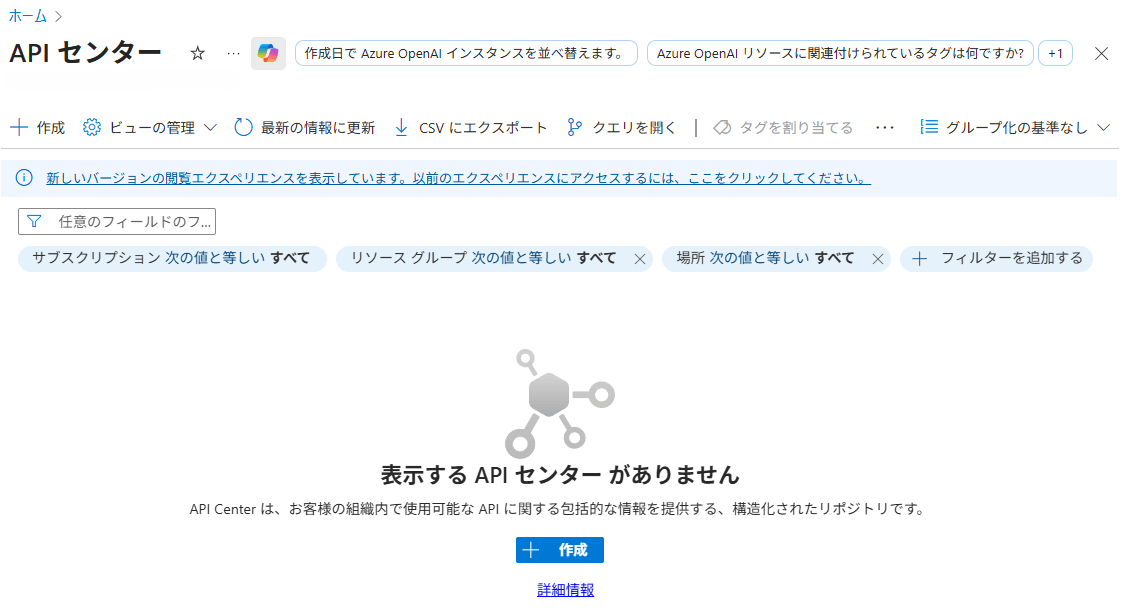Open the グループ化の基準なし dropdown

point(1011,127)
